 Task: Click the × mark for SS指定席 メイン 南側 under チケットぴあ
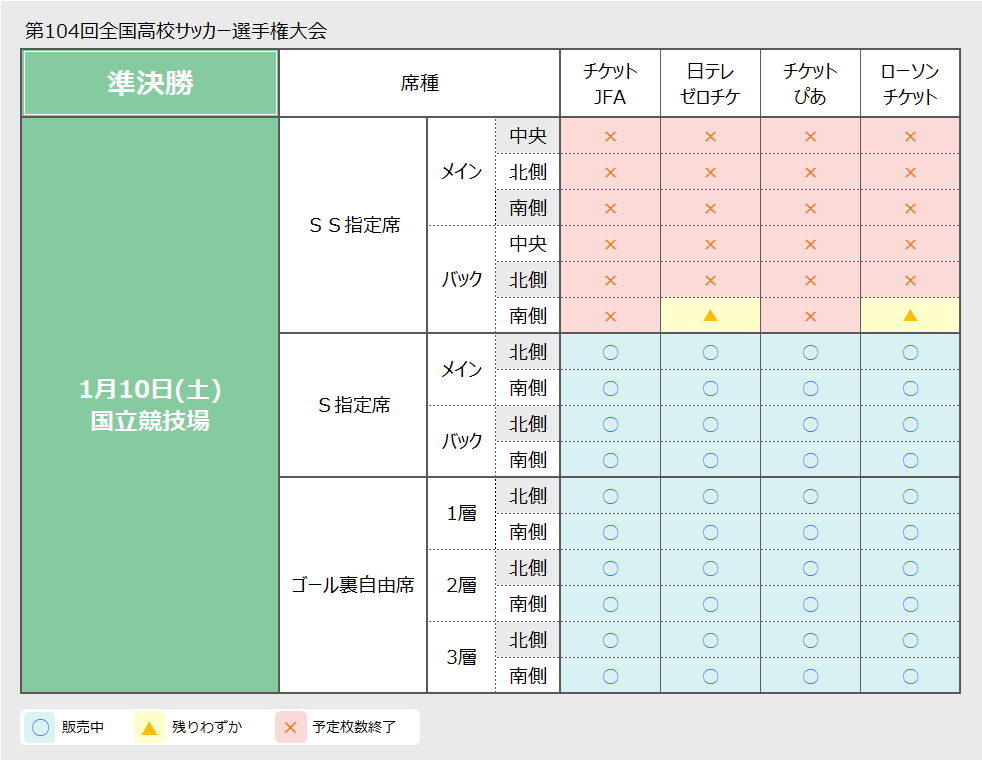tap(810, 208)
